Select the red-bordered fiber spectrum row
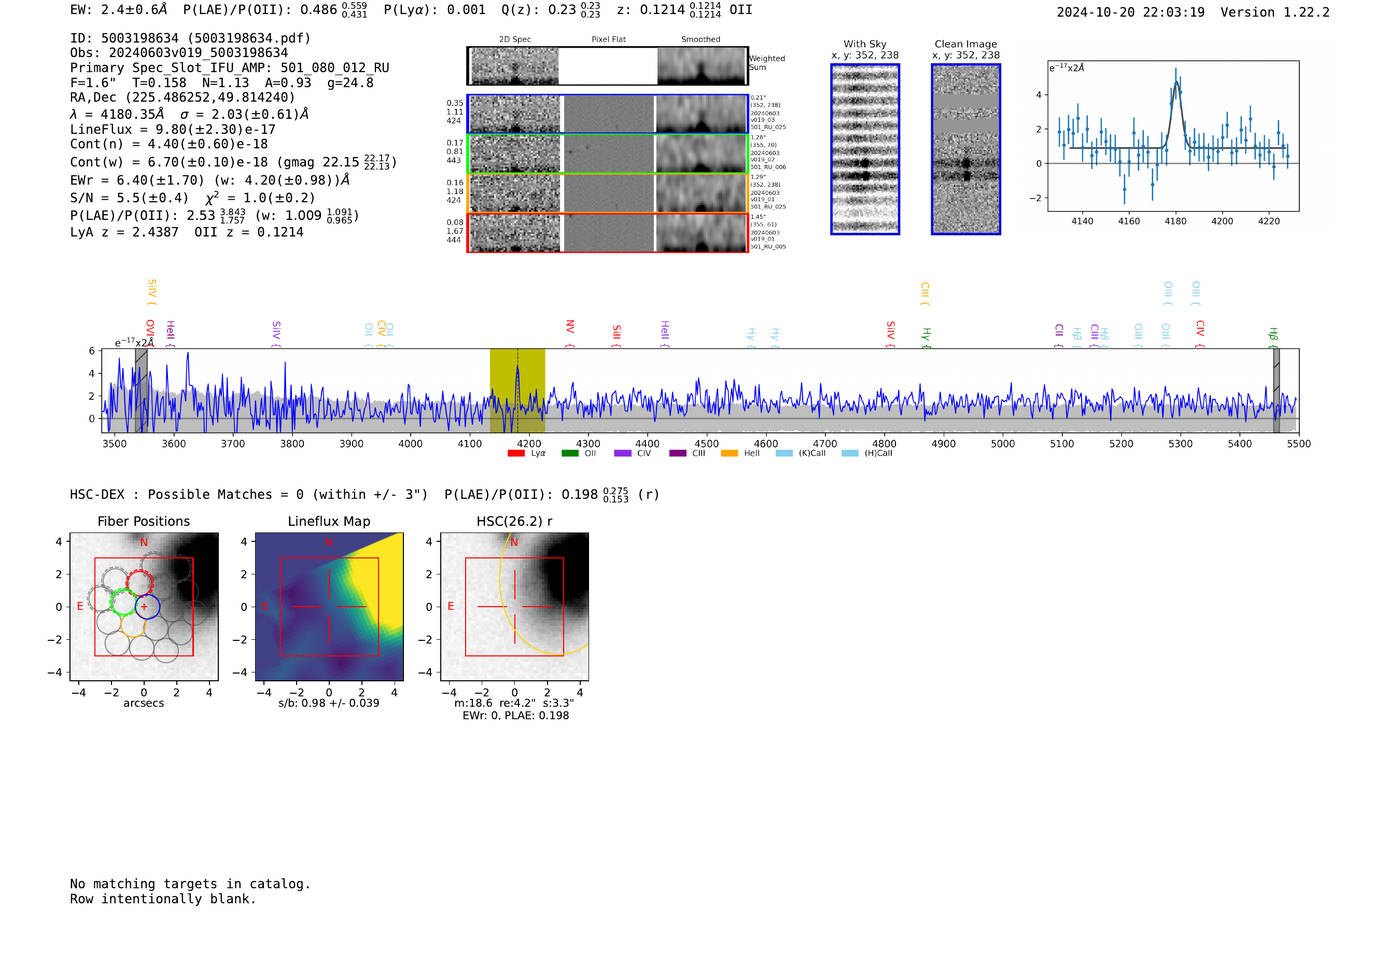The image size is (1400, 953). tap(607, 233)
